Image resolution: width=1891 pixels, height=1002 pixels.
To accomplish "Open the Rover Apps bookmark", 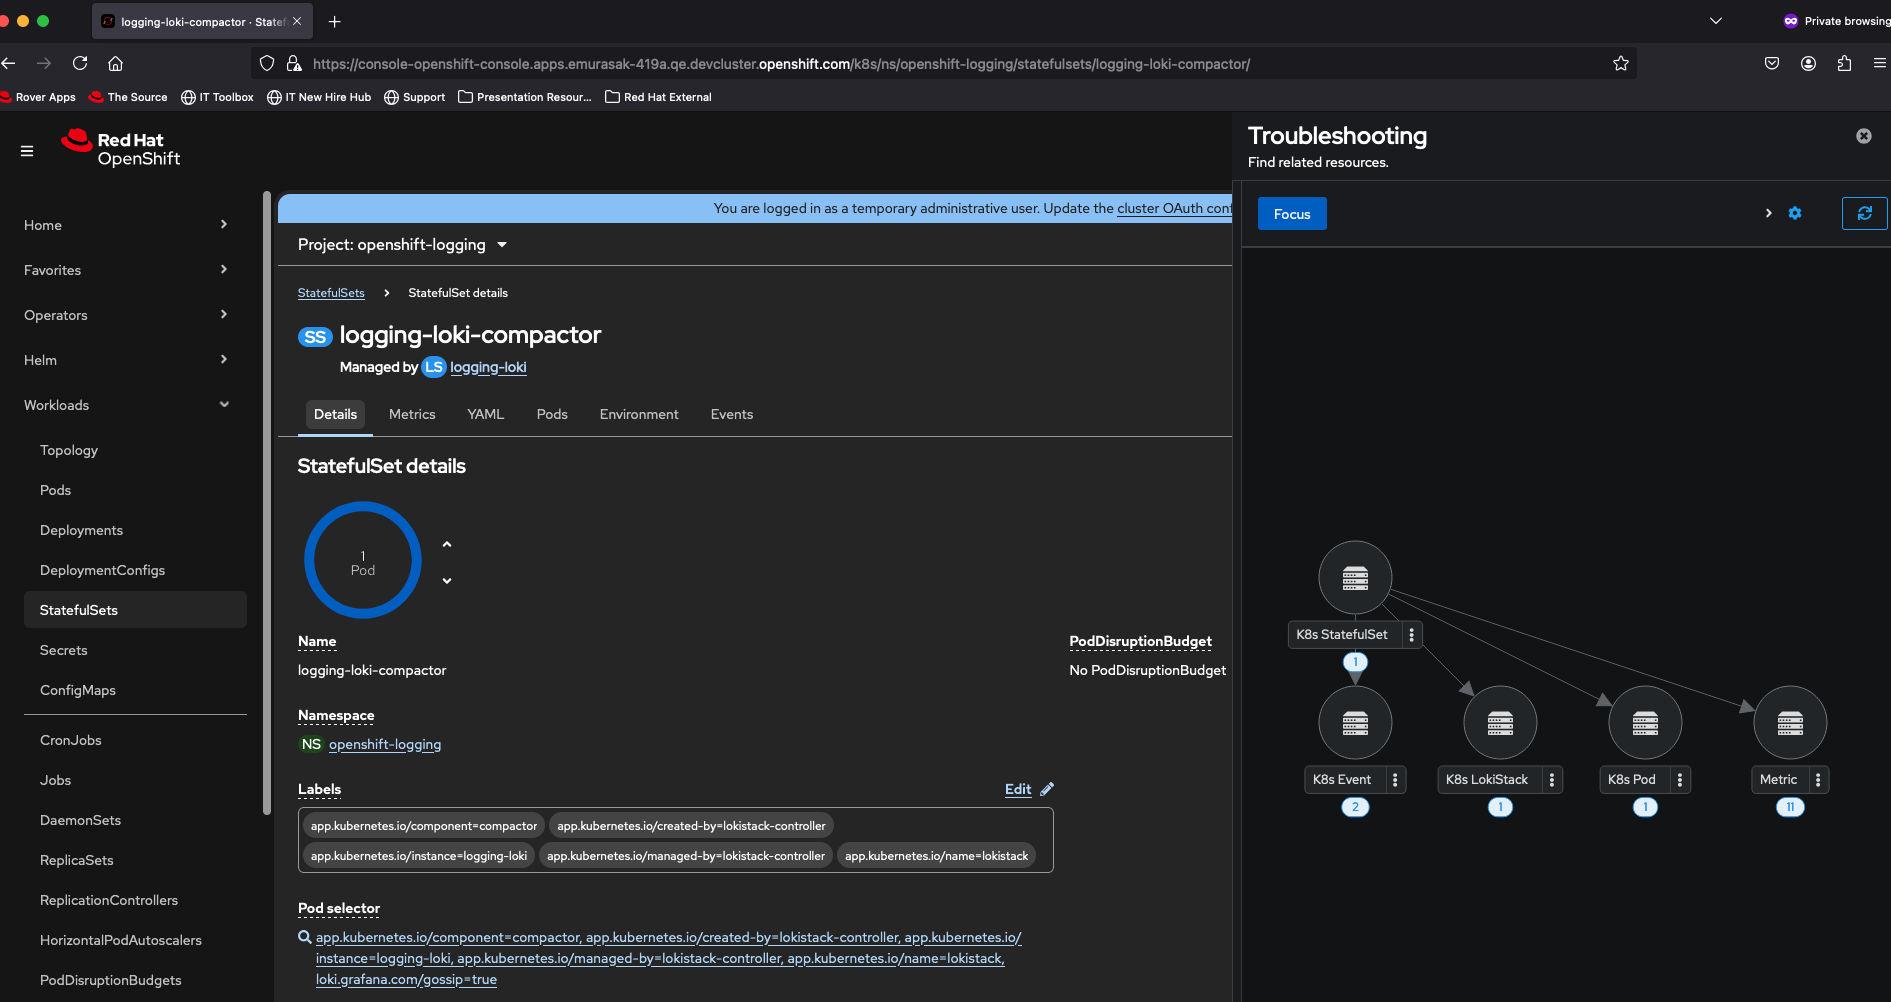I will pyautogui.click(x=38, y=97).
